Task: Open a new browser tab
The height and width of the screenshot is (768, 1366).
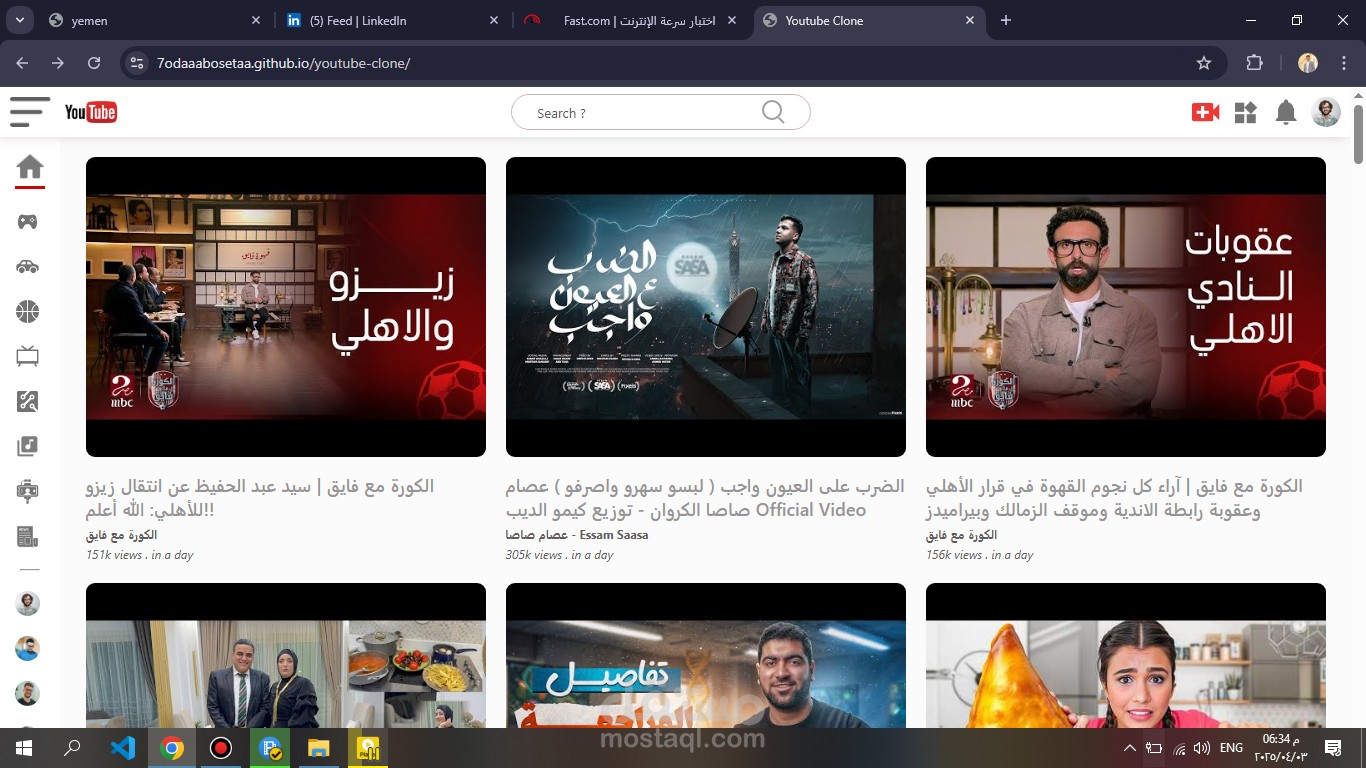Action: click(x=1006, y=20)
